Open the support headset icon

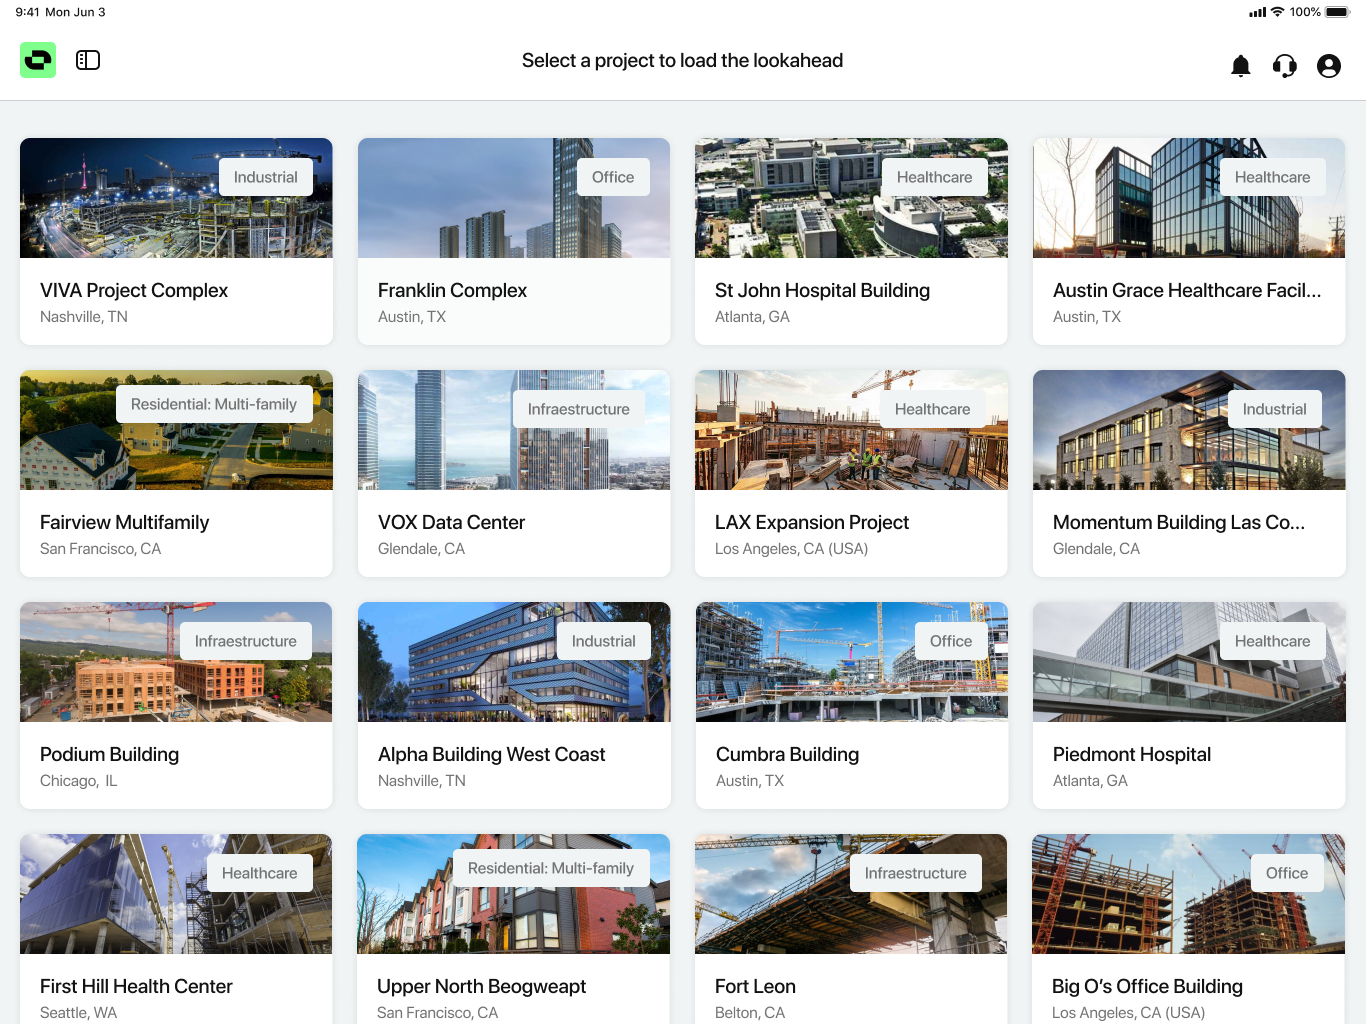click(x=1285, y=66)
